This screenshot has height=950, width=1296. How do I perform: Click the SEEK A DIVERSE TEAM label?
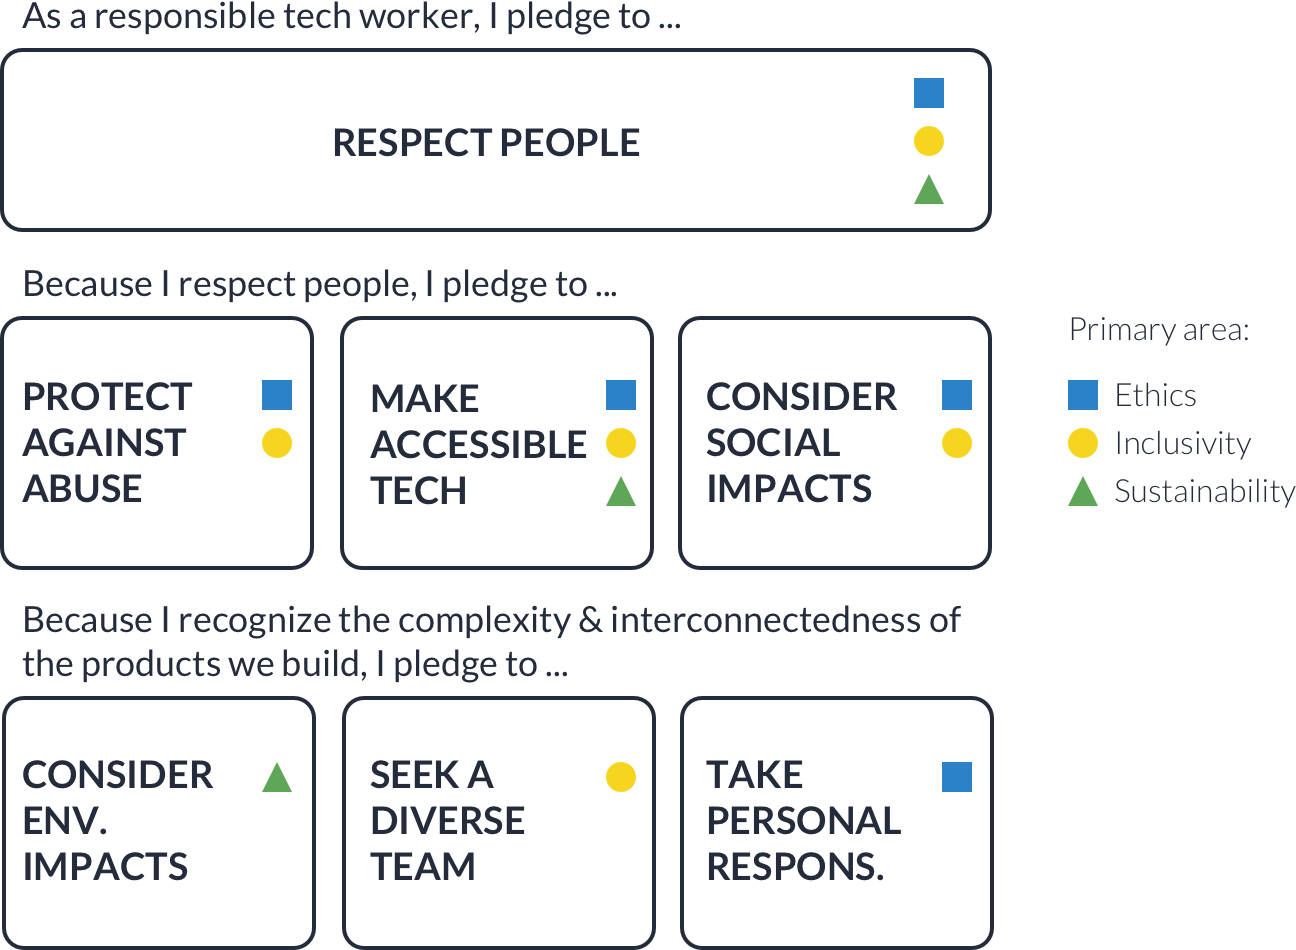[447, 821]
